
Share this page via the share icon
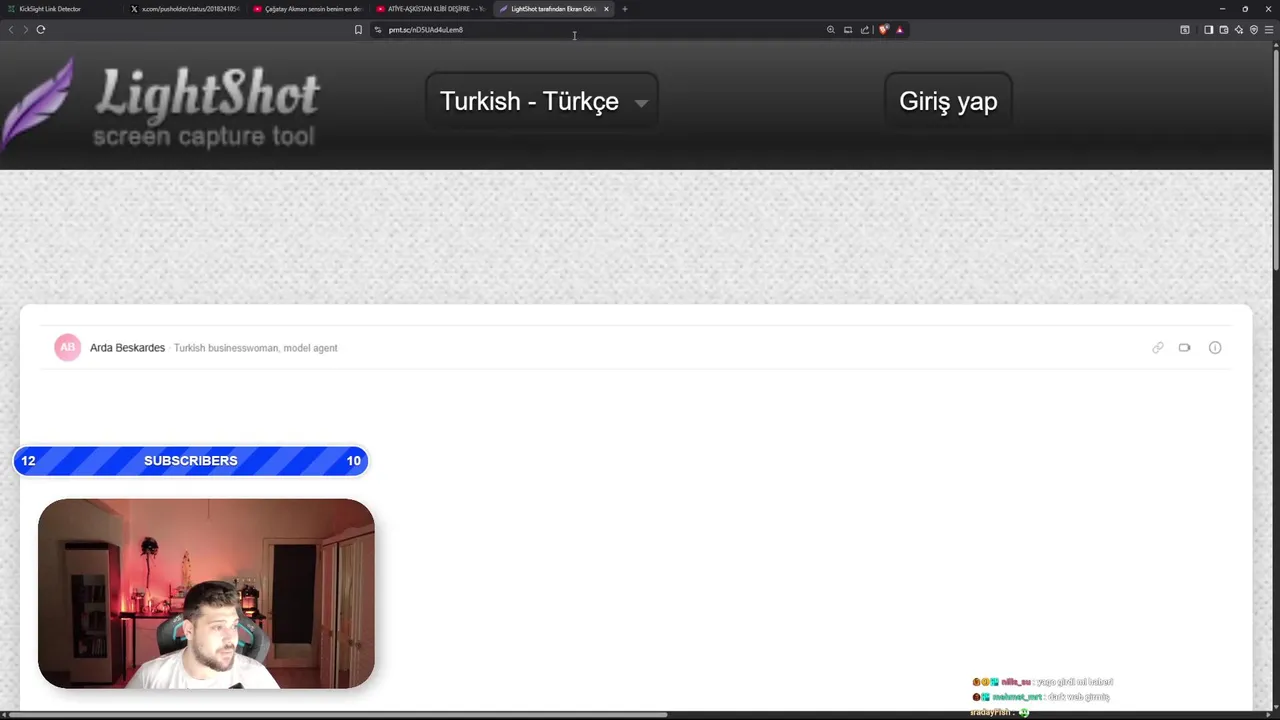coord(865,30)
